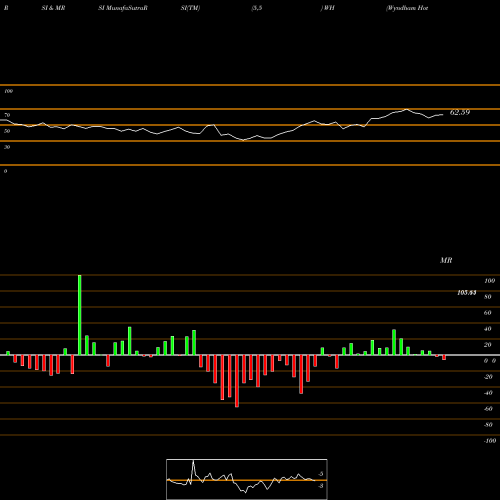The height and width of the screenshot is (500, 500).
Task: Click the tallest green MR bar
Action: 79,315
